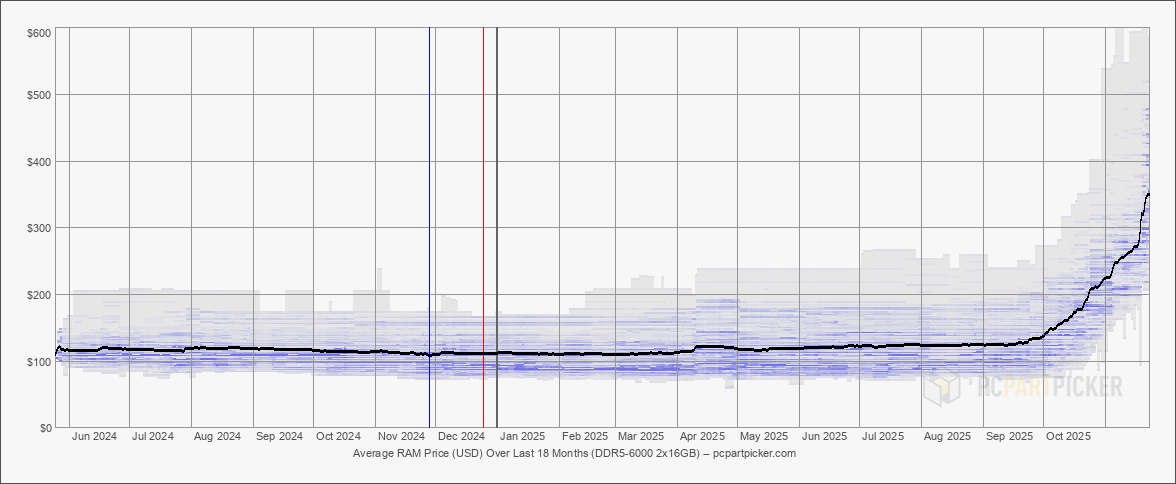Click the Dec 2024 x-axis label
The image size is (1176, 484).
pyautogui.click(x=460, y=436)
